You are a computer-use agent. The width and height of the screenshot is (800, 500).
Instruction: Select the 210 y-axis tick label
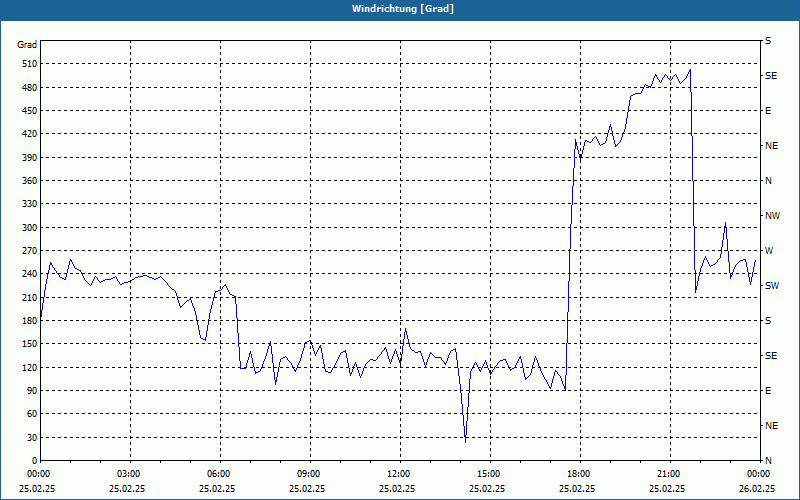(x=31, y=297)
